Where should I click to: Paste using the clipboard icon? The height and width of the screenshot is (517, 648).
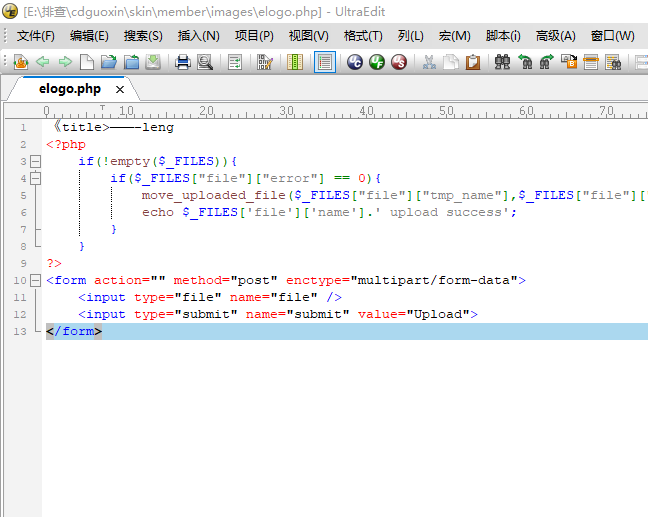[472, 62]
